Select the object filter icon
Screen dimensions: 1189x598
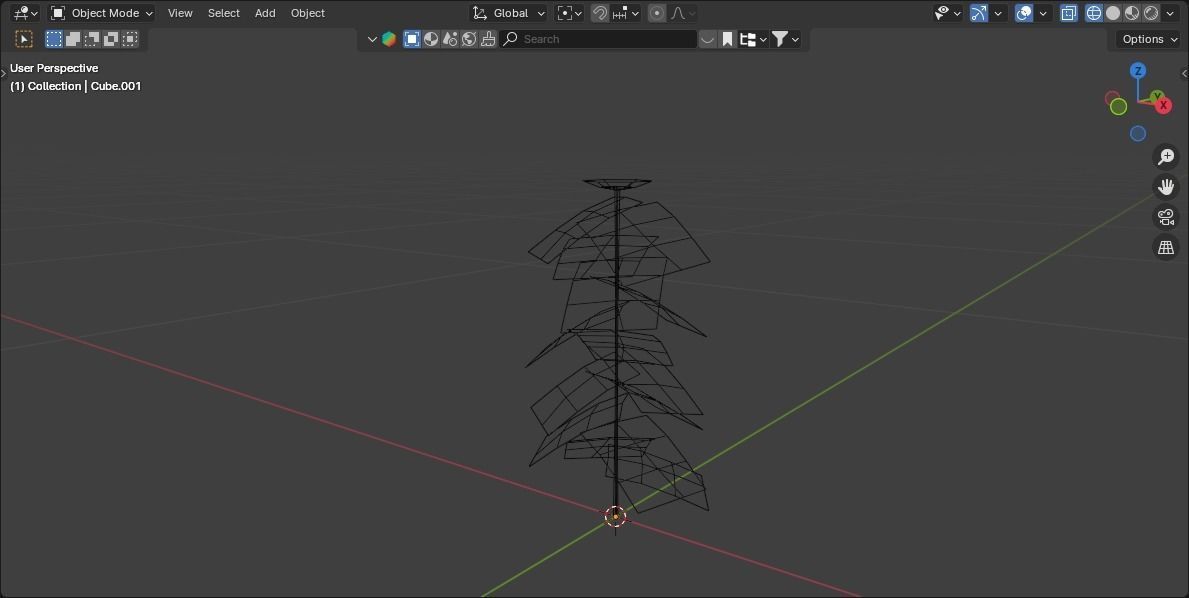[412, 39]
